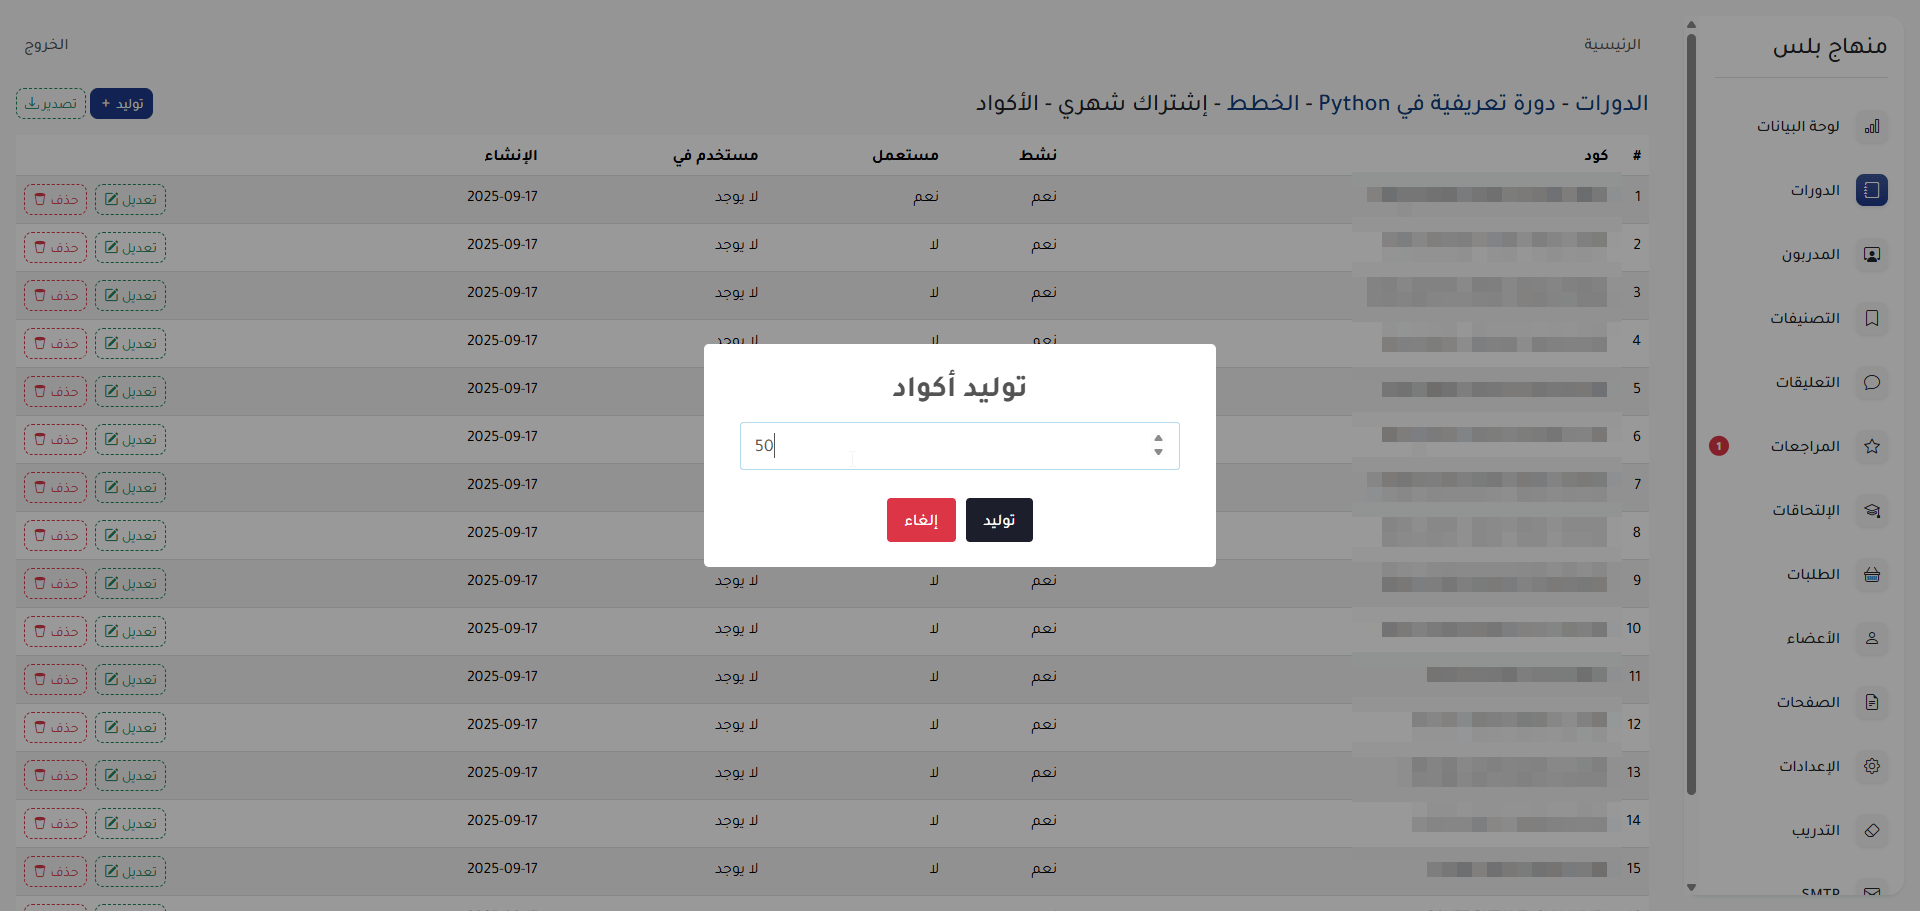This screenshot has width=1920, height=911.
Task: Open the comments speech bubble icon
Action: coord(1871,382)
